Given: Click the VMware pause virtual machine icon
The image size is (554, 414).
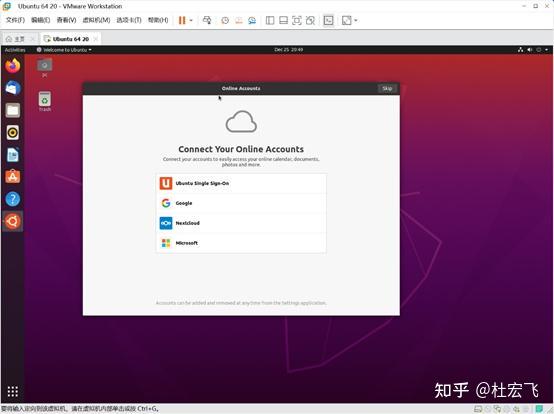Looking at the screenshot, I should [x=182, y=20].
